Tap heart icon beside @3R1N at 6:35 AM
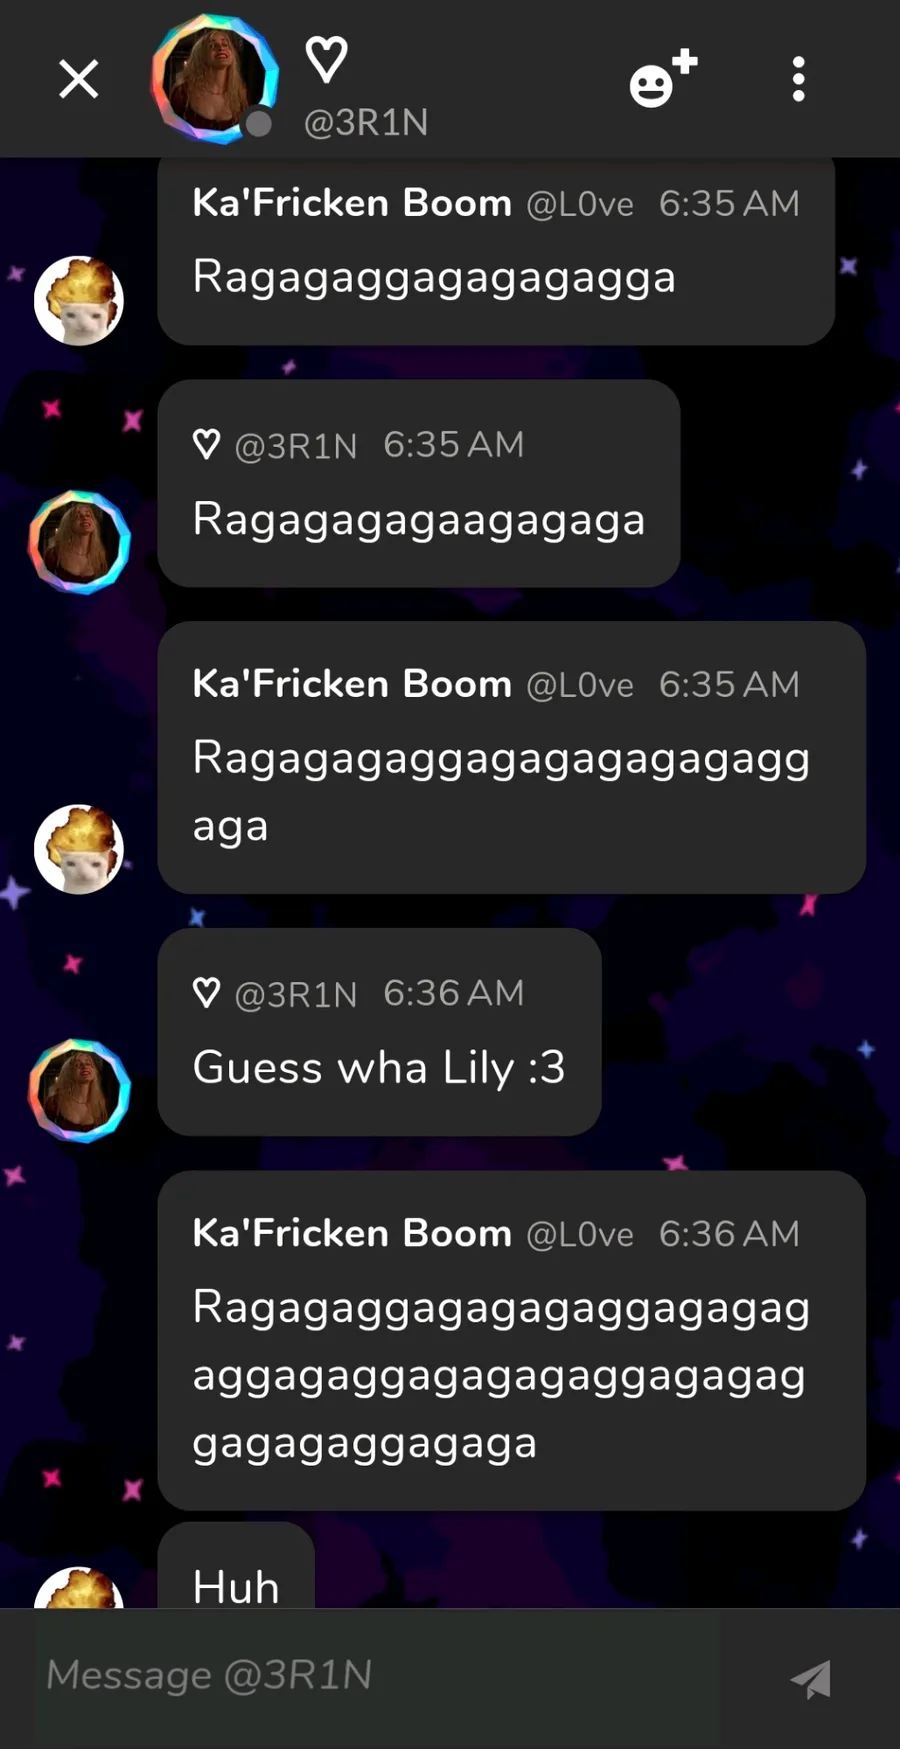Image resolution: width=900 pixels, height=1749 pixels. (206, 444)
